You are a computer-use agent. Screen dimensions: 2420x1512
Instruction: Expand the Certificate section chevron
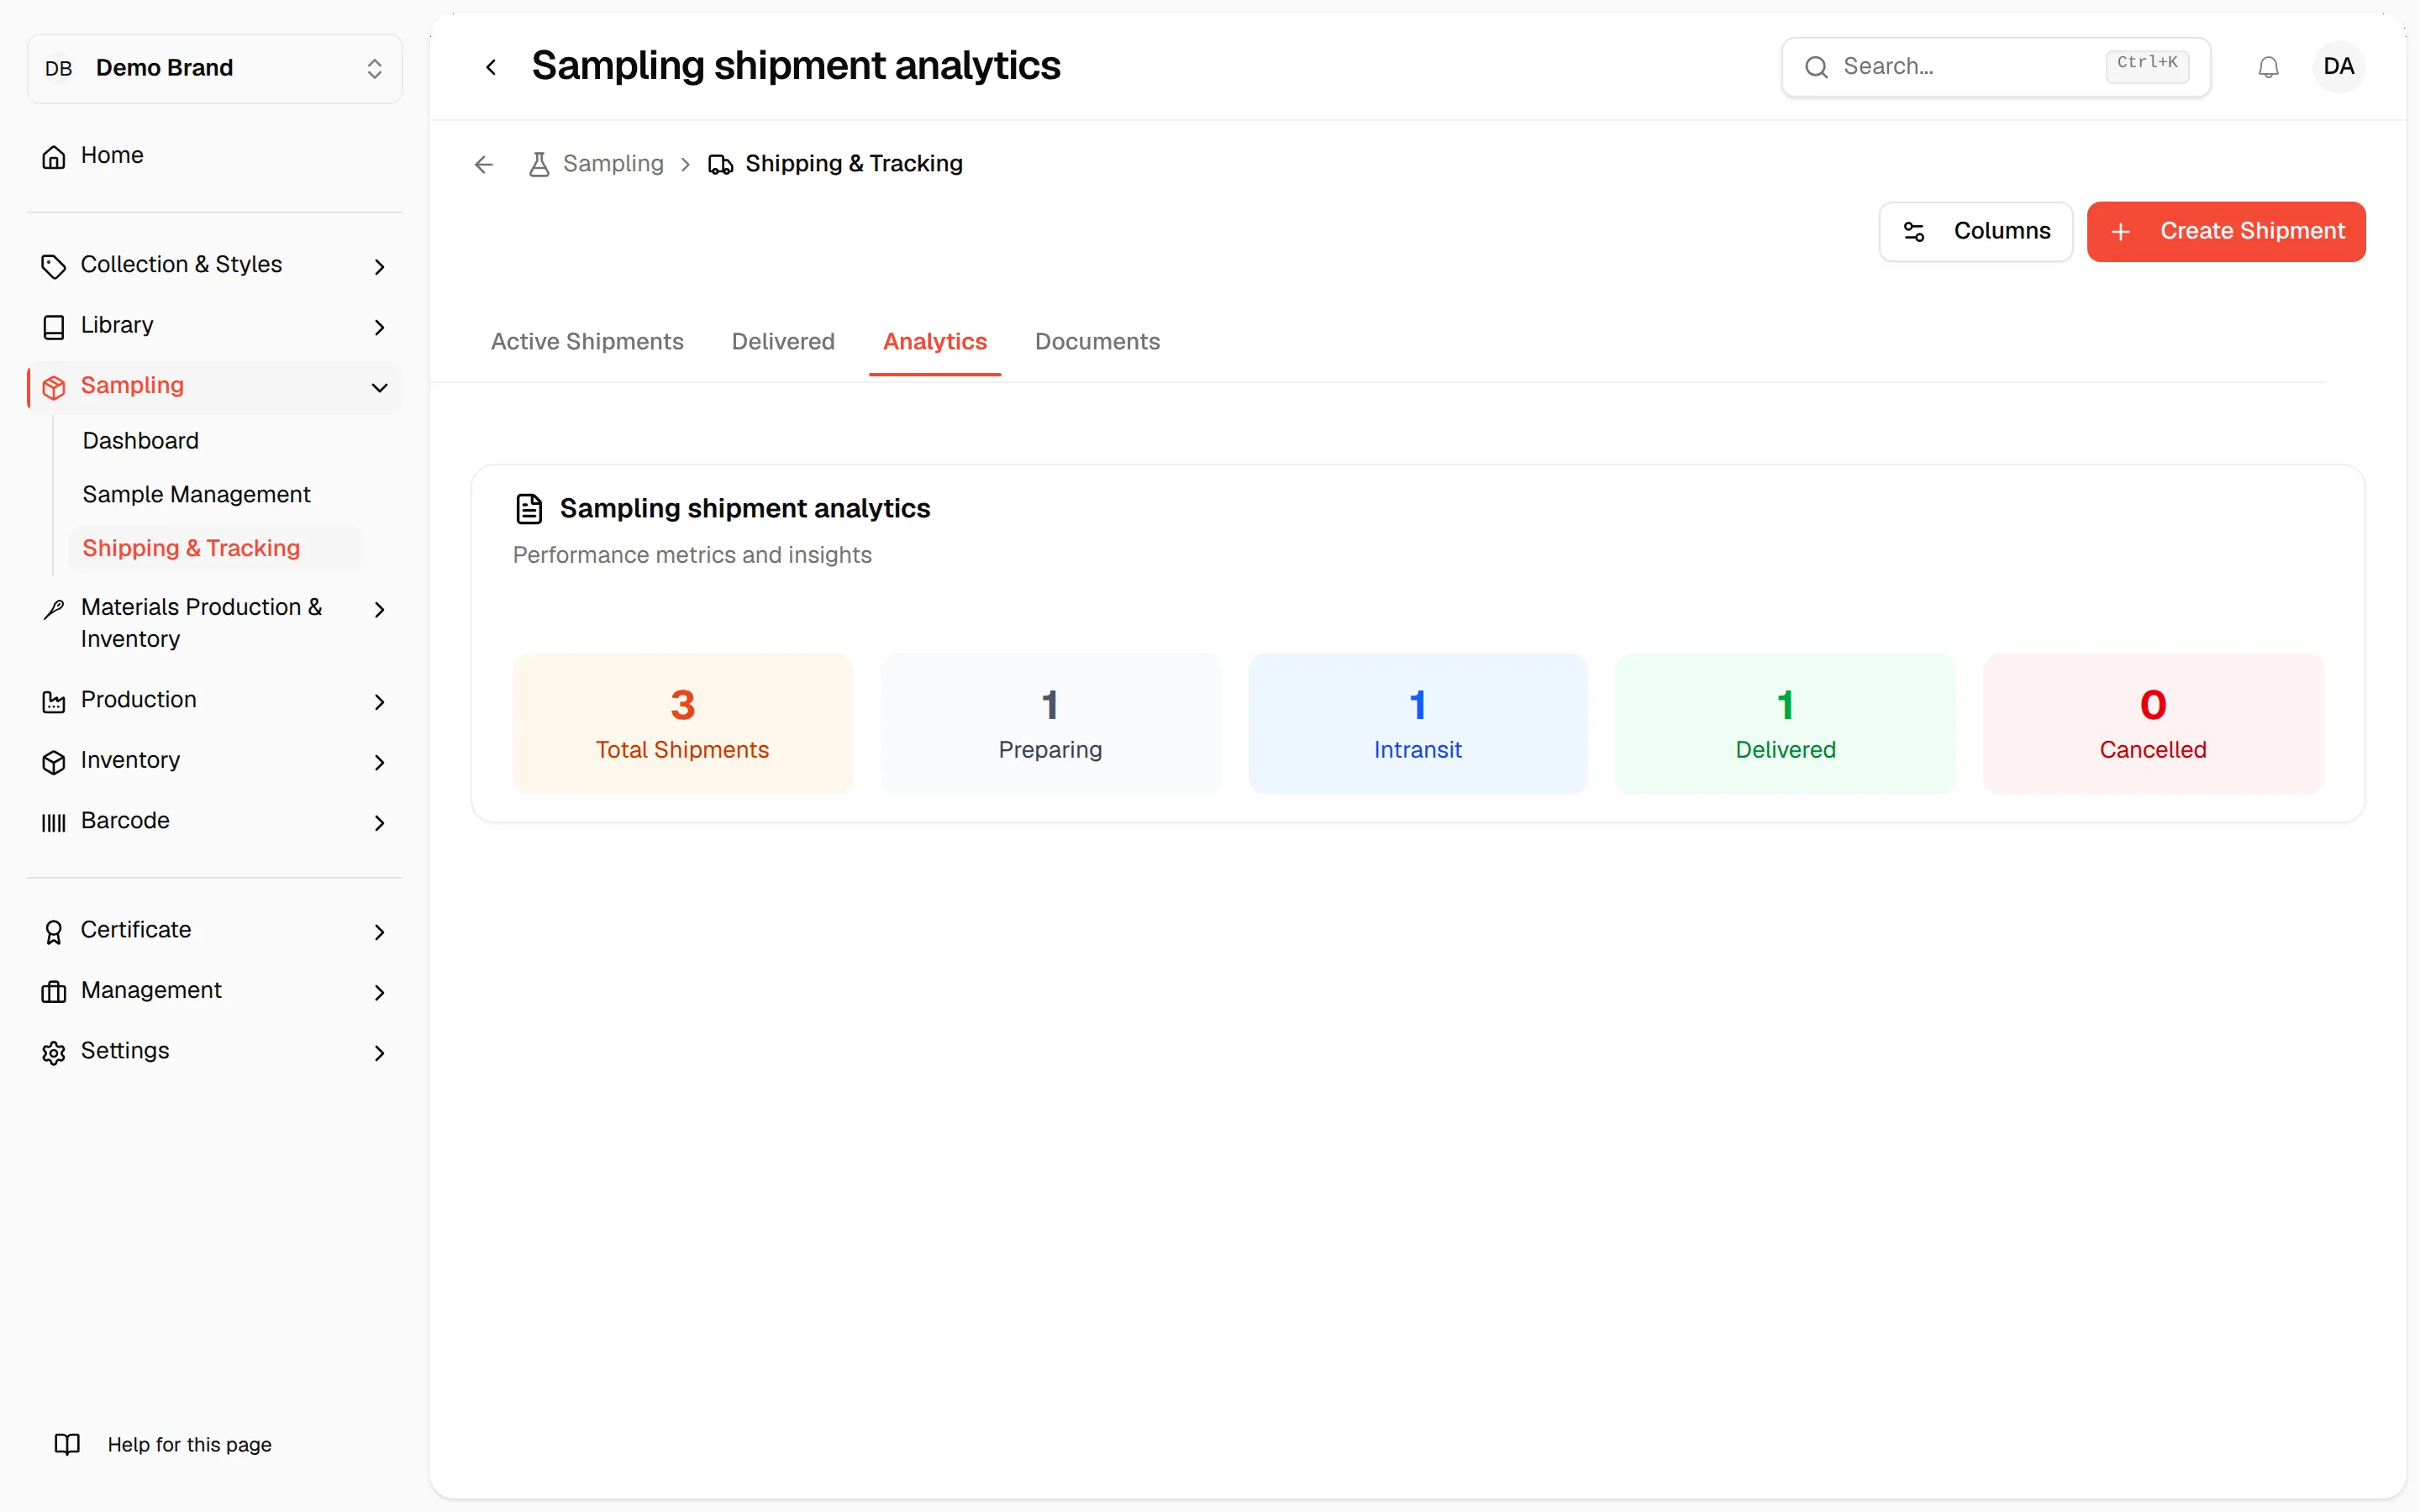pyautogui.click(x=379, y=931)
